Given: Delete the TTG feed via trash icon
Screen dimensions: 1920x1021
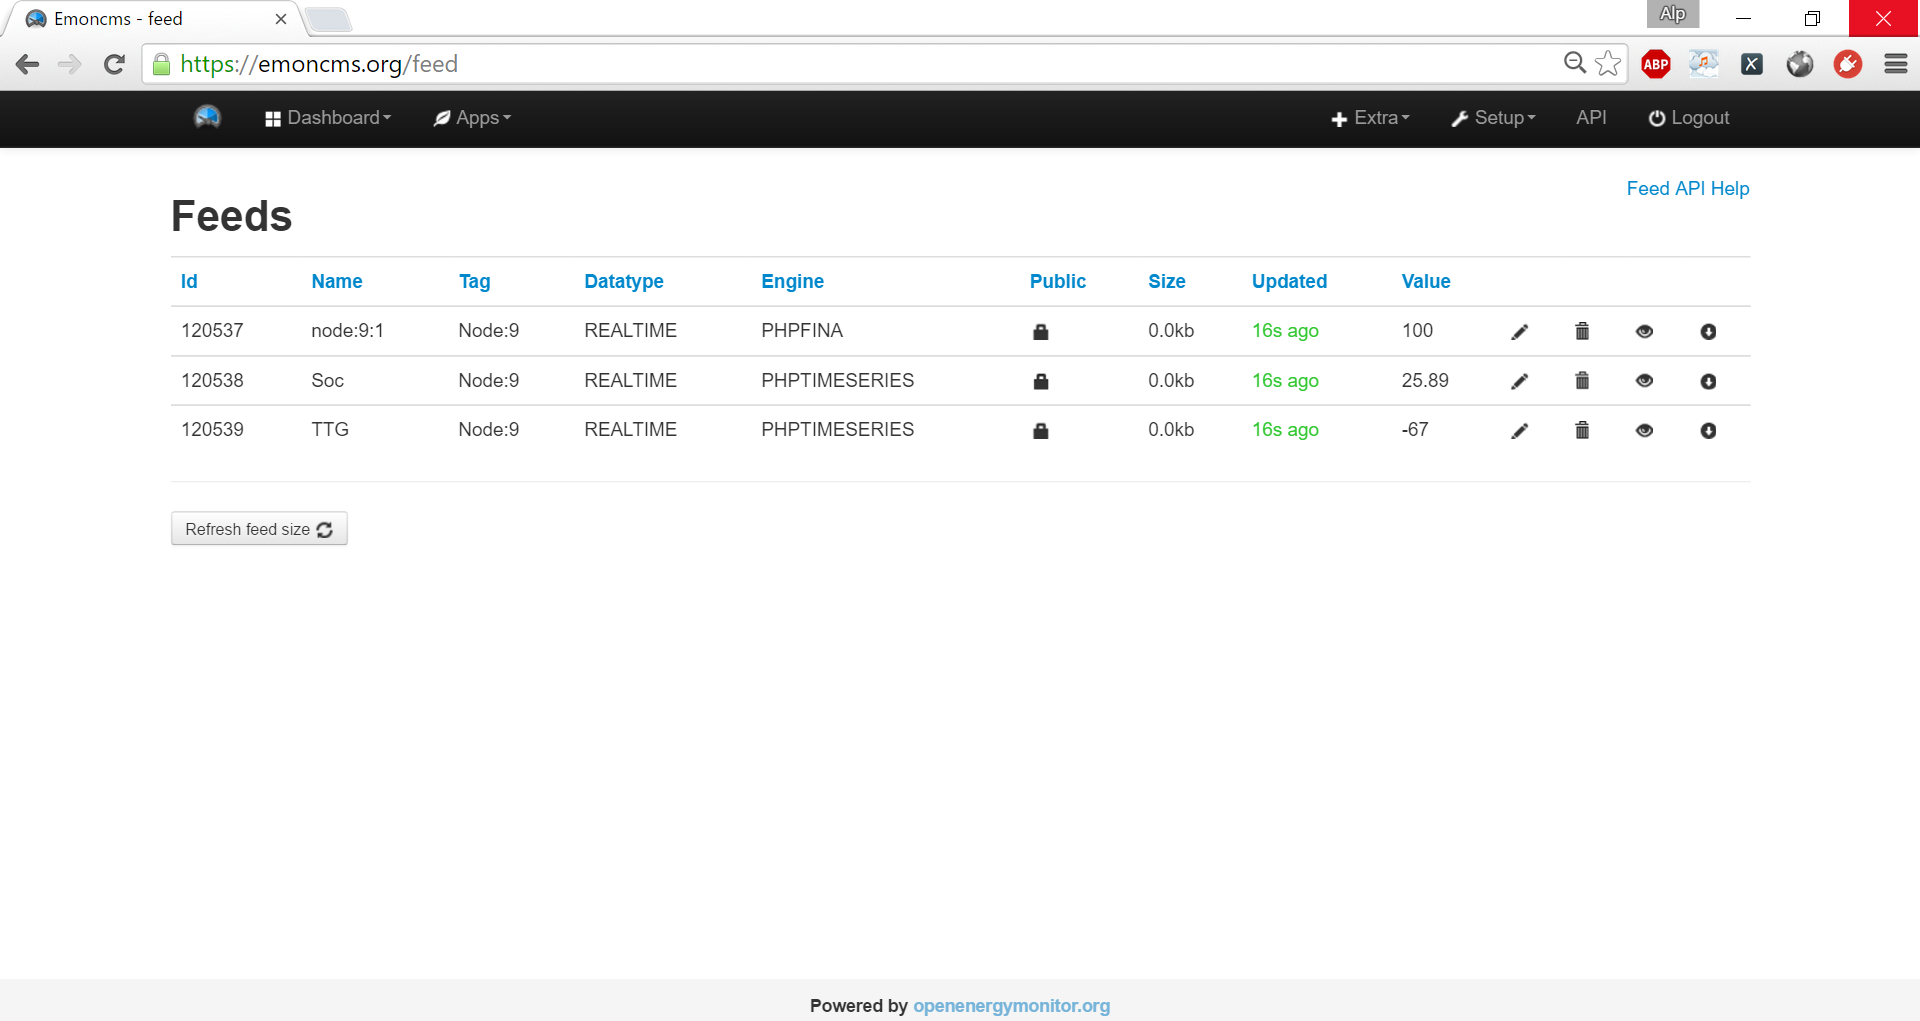Looking at the screenshot, I should pyautogui.click(x=1581, y=430).
